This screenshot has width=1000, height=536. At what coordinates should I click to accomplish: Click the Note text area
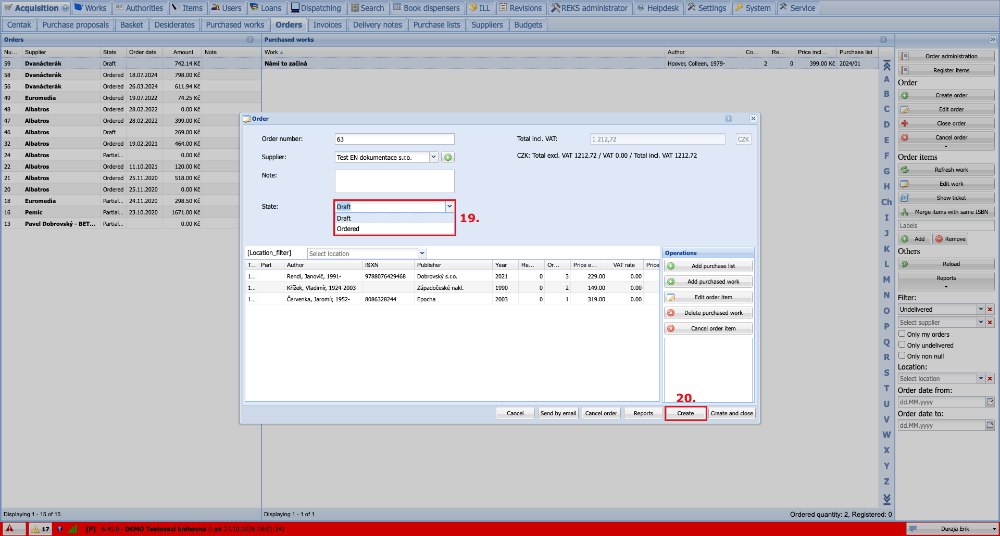[x=395, y=181]
